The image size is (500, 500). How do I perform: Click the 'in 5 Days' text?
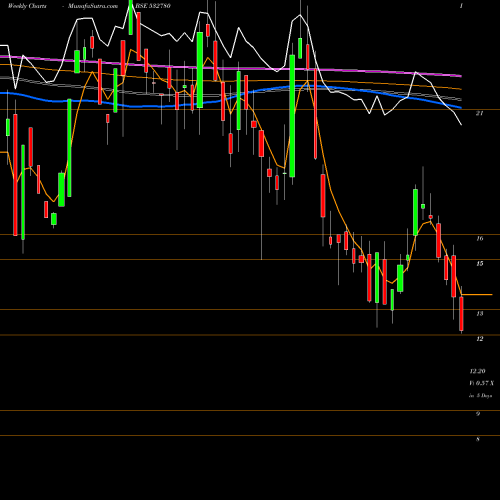coord(481,396)
